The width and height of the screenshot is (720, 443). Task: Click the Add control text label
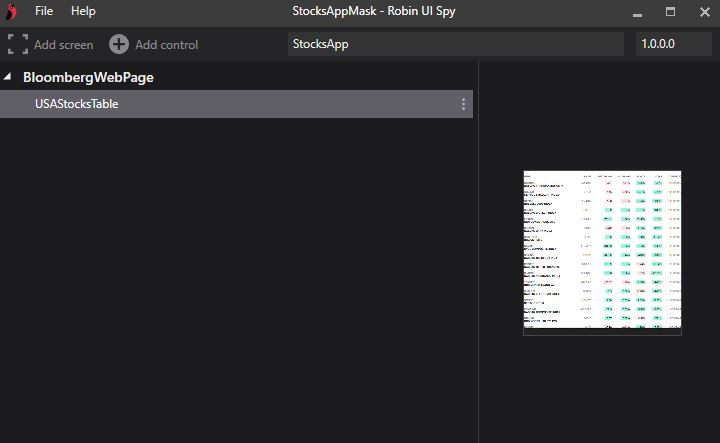166,45
